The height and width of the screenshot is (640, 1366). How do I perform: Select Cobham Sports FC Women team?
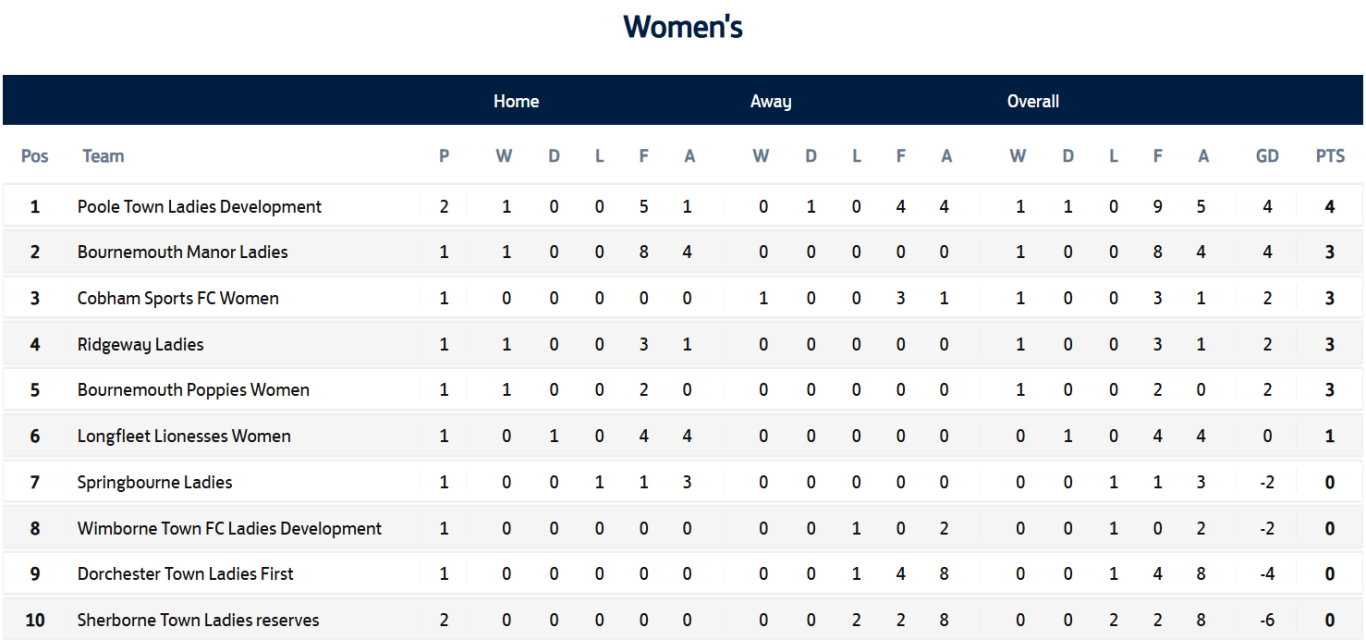(x=178, y=298)
